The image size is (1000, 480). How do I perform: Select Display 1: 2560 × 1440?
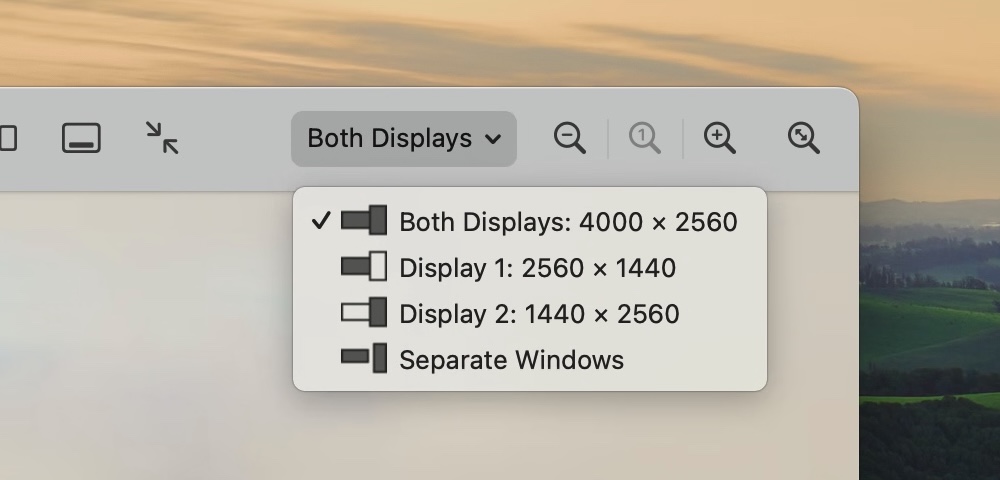[537, 268]
